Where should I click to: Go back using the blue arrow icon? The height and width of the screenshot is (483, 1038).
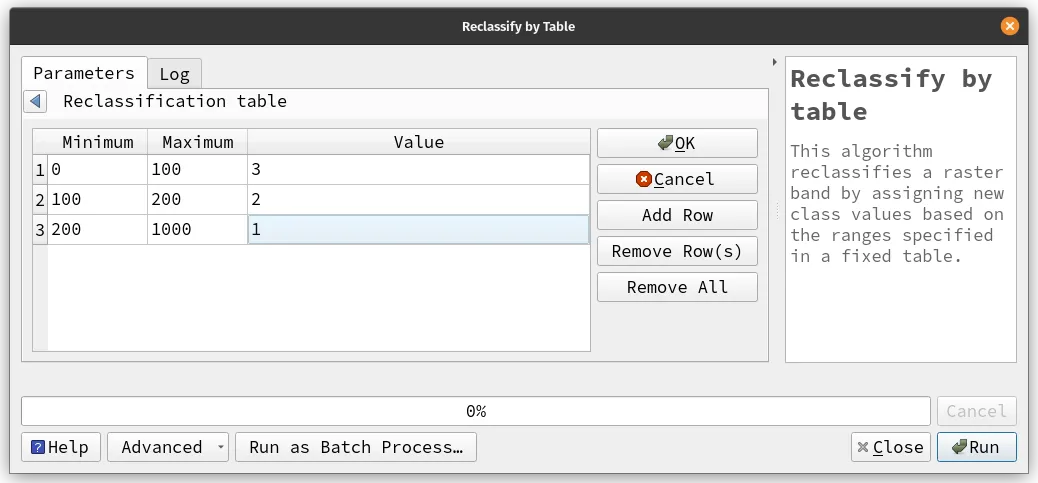pos(35,102)
